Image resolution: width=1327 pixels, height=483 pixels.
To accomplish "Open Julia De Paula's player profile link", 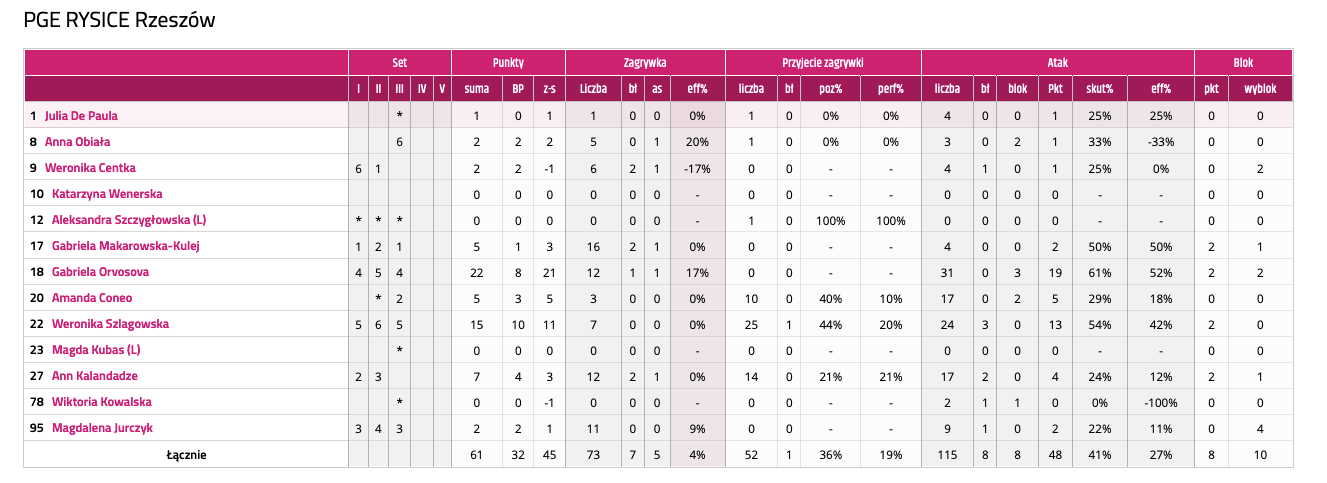I will [x=81, y=116].
